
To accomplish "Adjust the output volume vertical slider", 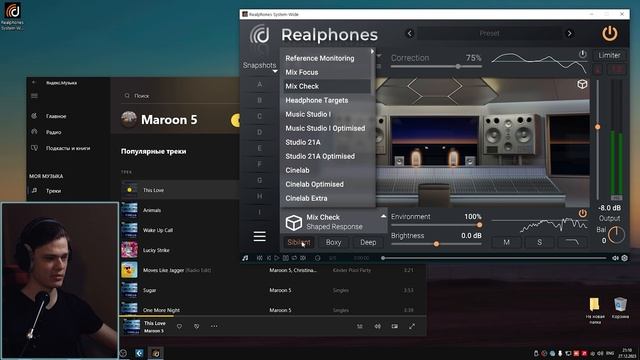I will (598, 127).
